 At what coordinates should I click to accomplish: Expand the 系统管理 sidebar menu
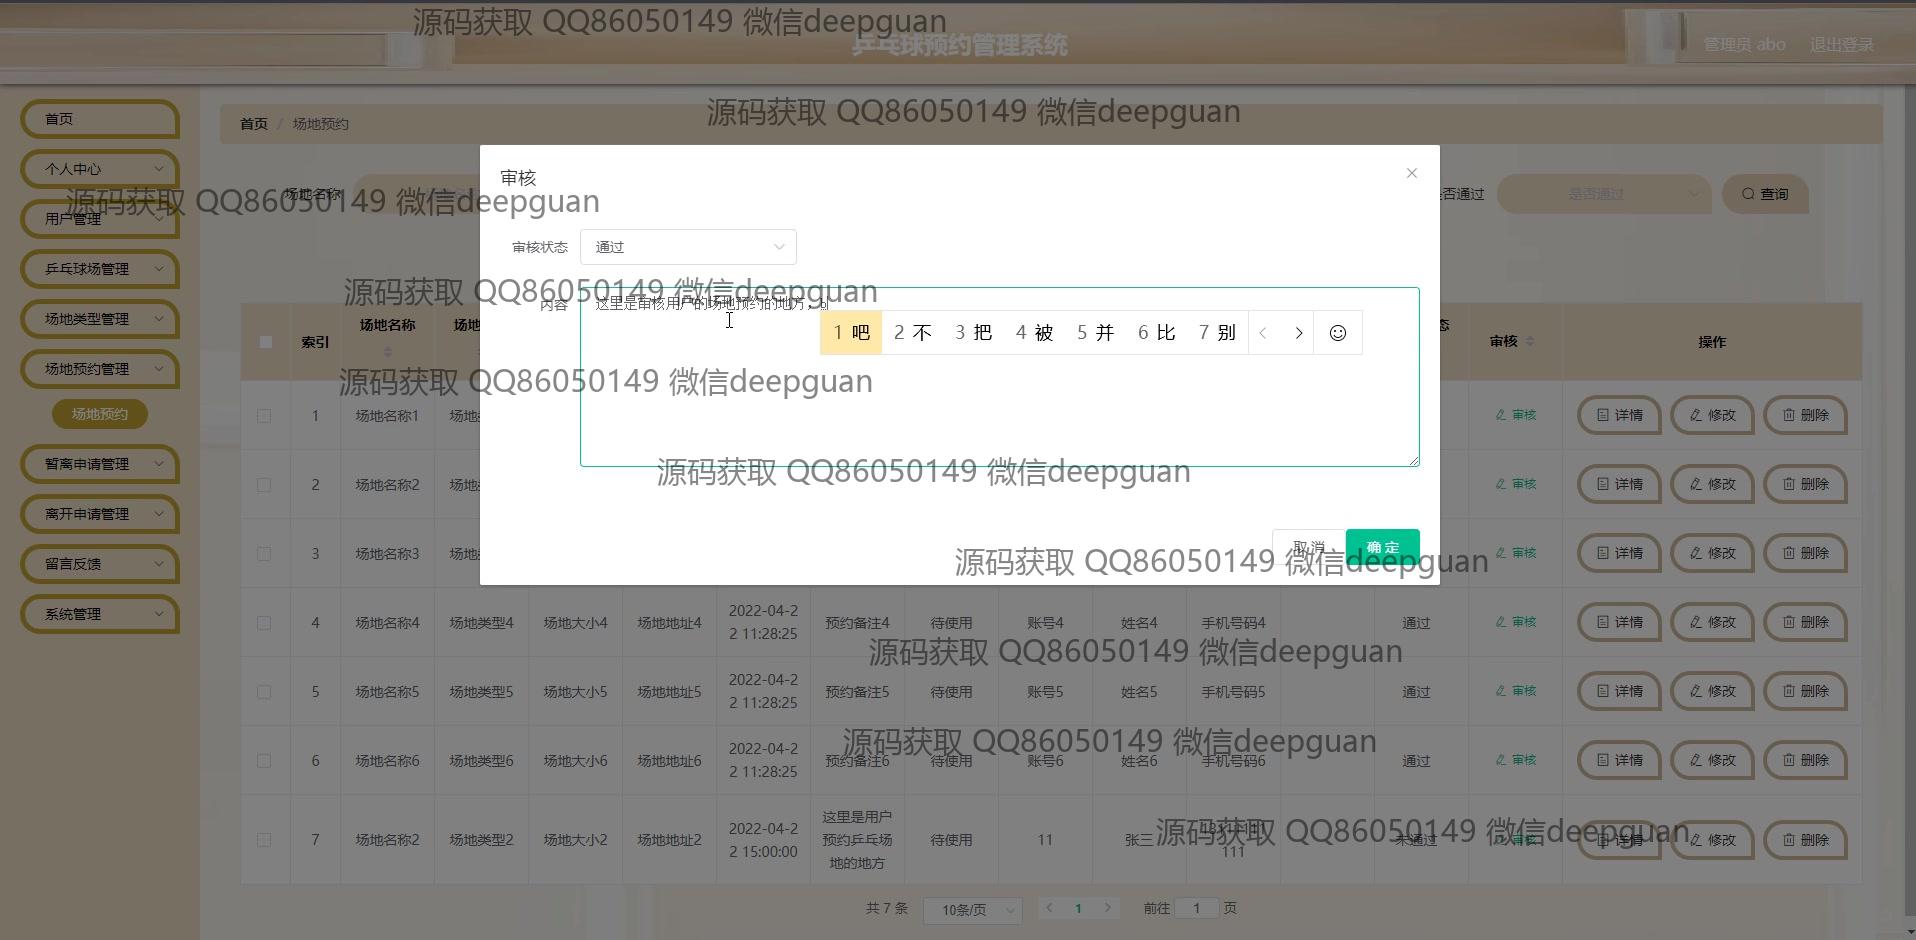pyautogui.click(x=100, y=614)
